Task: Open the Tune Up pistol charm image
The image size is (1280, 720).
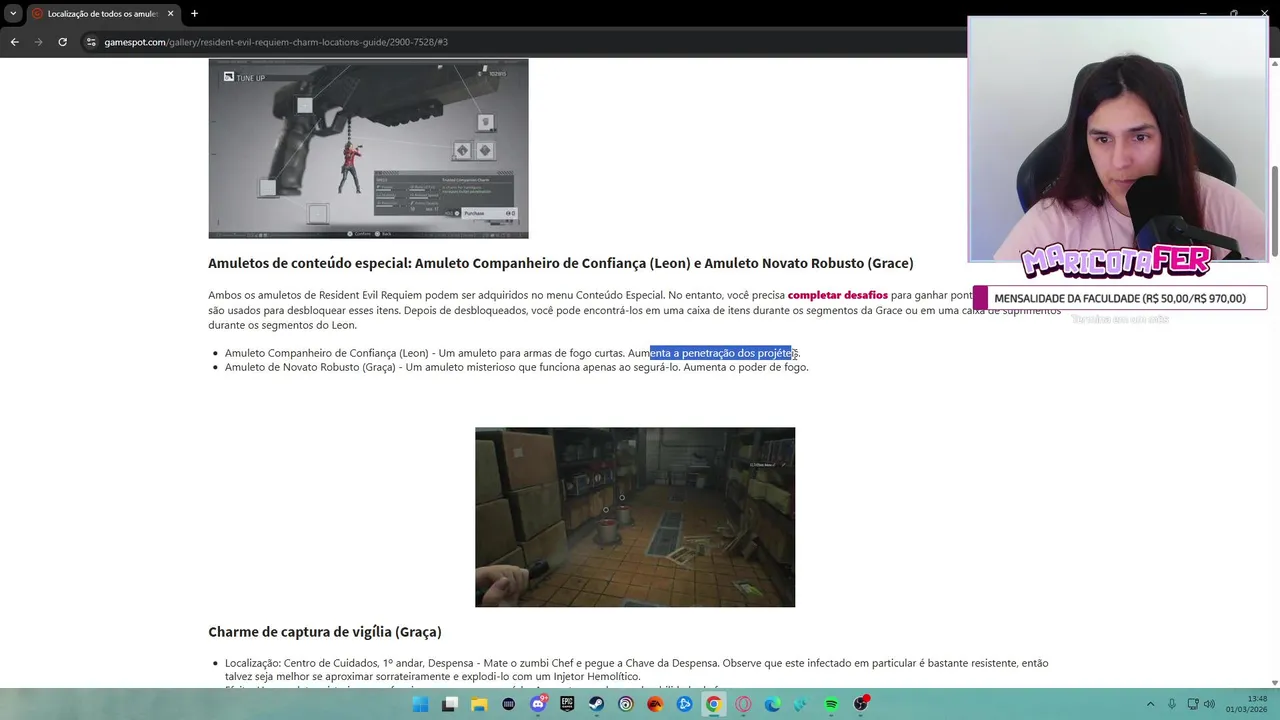Action: [368, 148]
